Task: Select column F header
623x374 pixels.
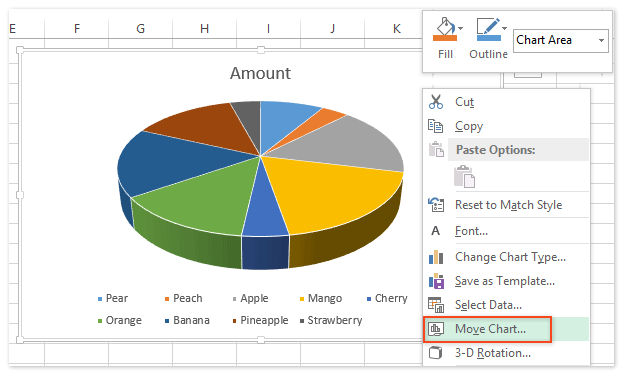Action: click(76, 29)
